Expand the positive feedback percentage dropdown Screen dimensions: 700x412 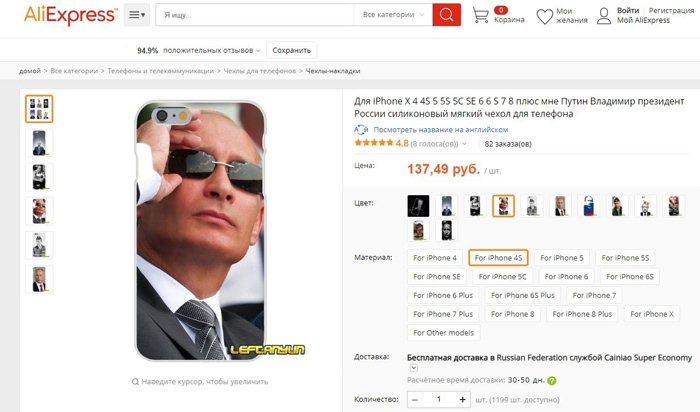click(x=199, y=50)
